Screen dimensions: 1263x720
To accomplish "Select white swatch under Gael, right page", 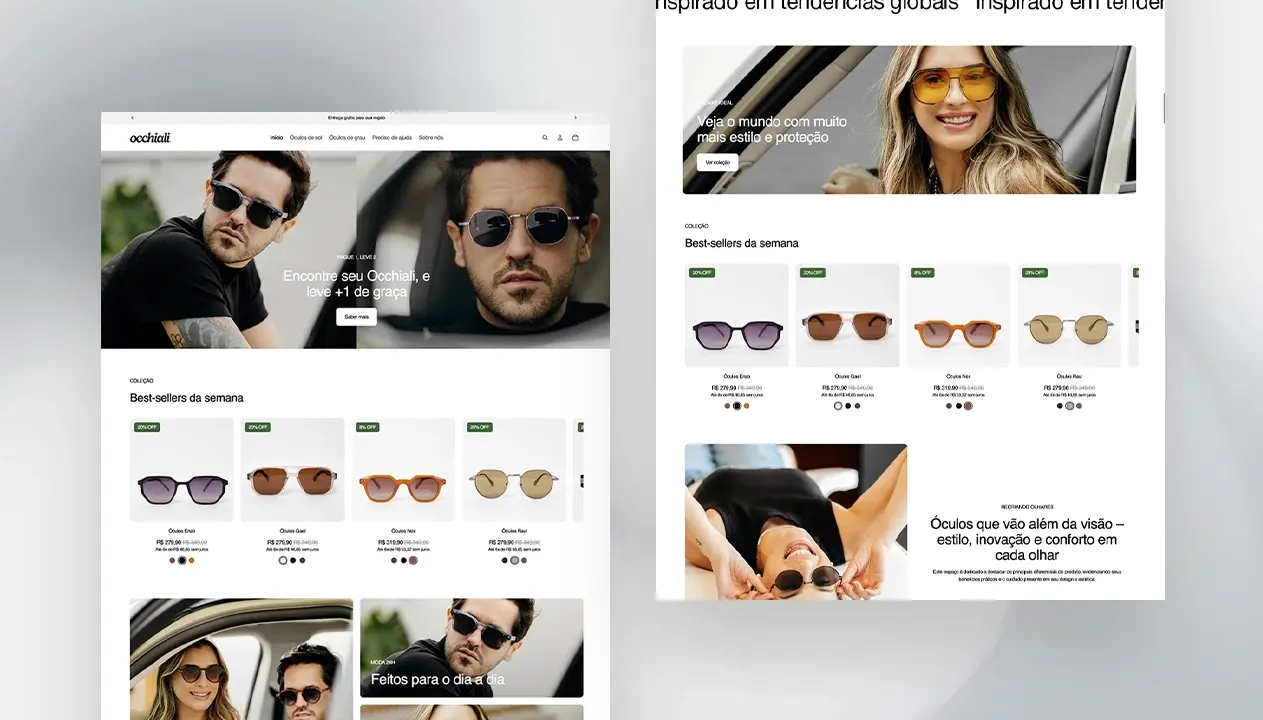I will (838, 406).
